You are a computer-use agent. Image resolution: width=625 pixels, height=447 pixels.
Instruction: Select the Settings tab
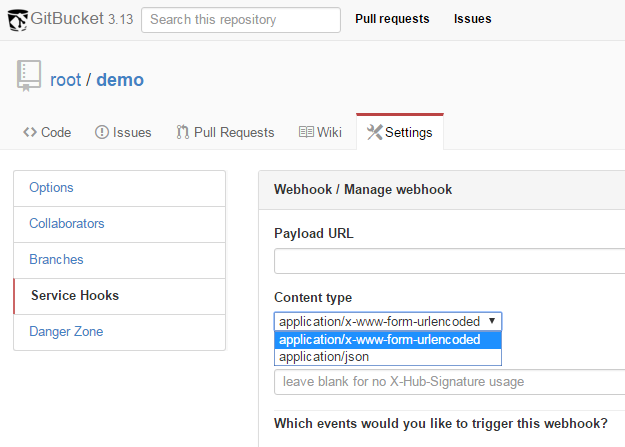400,132
